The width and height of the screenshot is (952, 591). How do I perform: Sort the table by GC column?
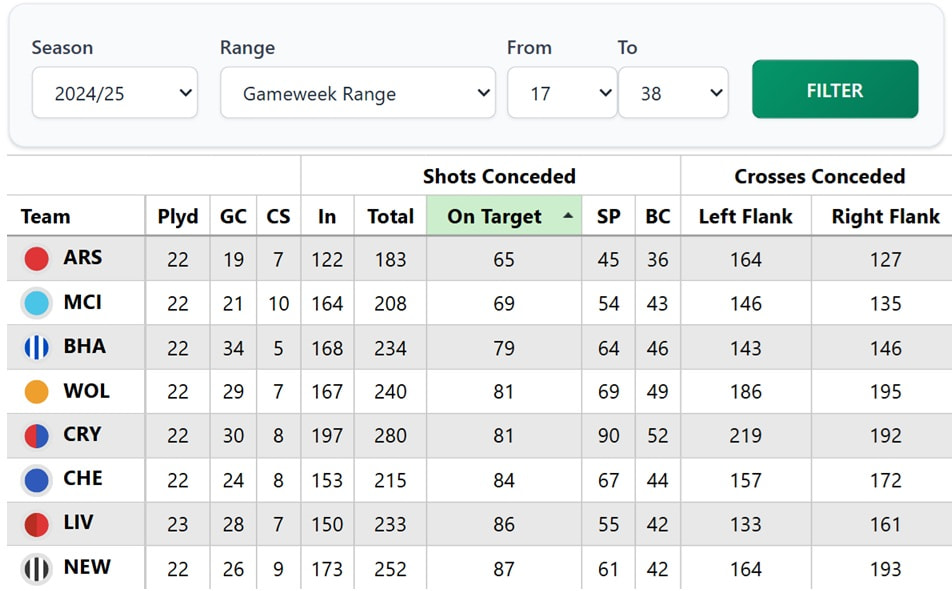(x=233, y=216)
